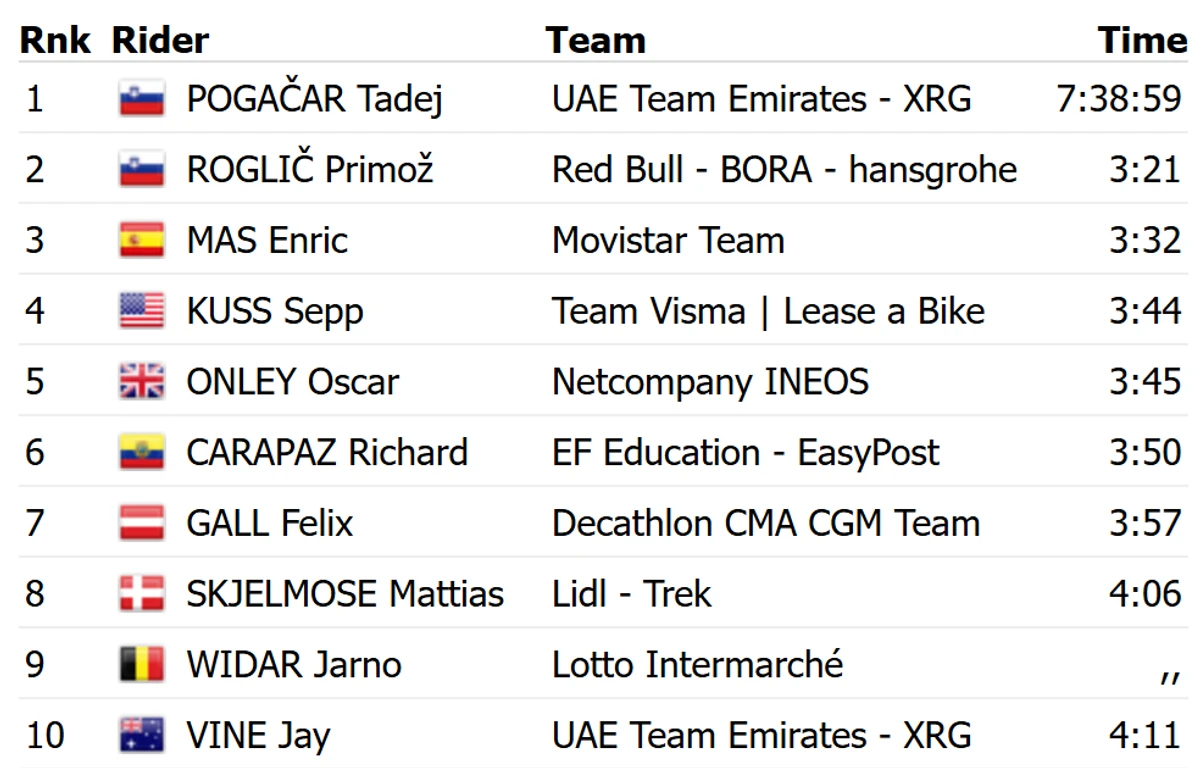1200x768 pixels.
Task: Click the Spanish flag beside MAS Enric
Action: [x=142, y=241]
